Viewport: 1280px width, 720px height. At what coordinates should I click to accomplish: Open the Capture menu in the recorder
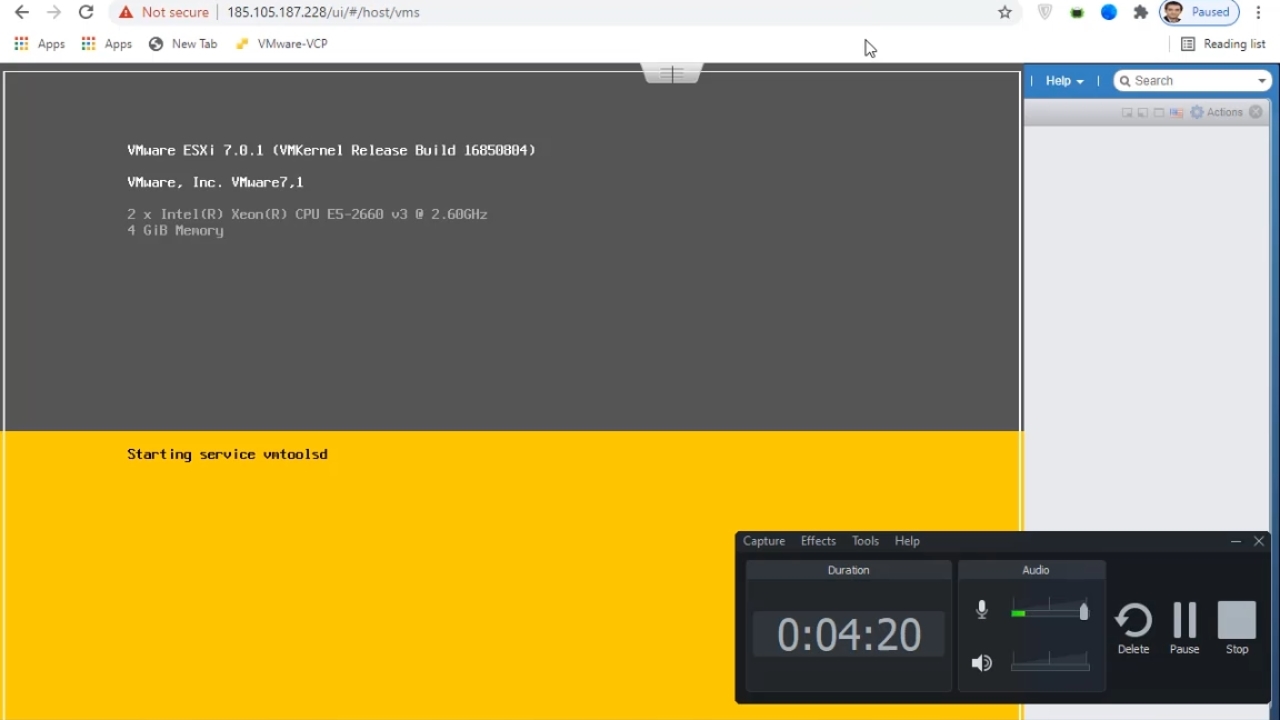(x=764, y=541)
